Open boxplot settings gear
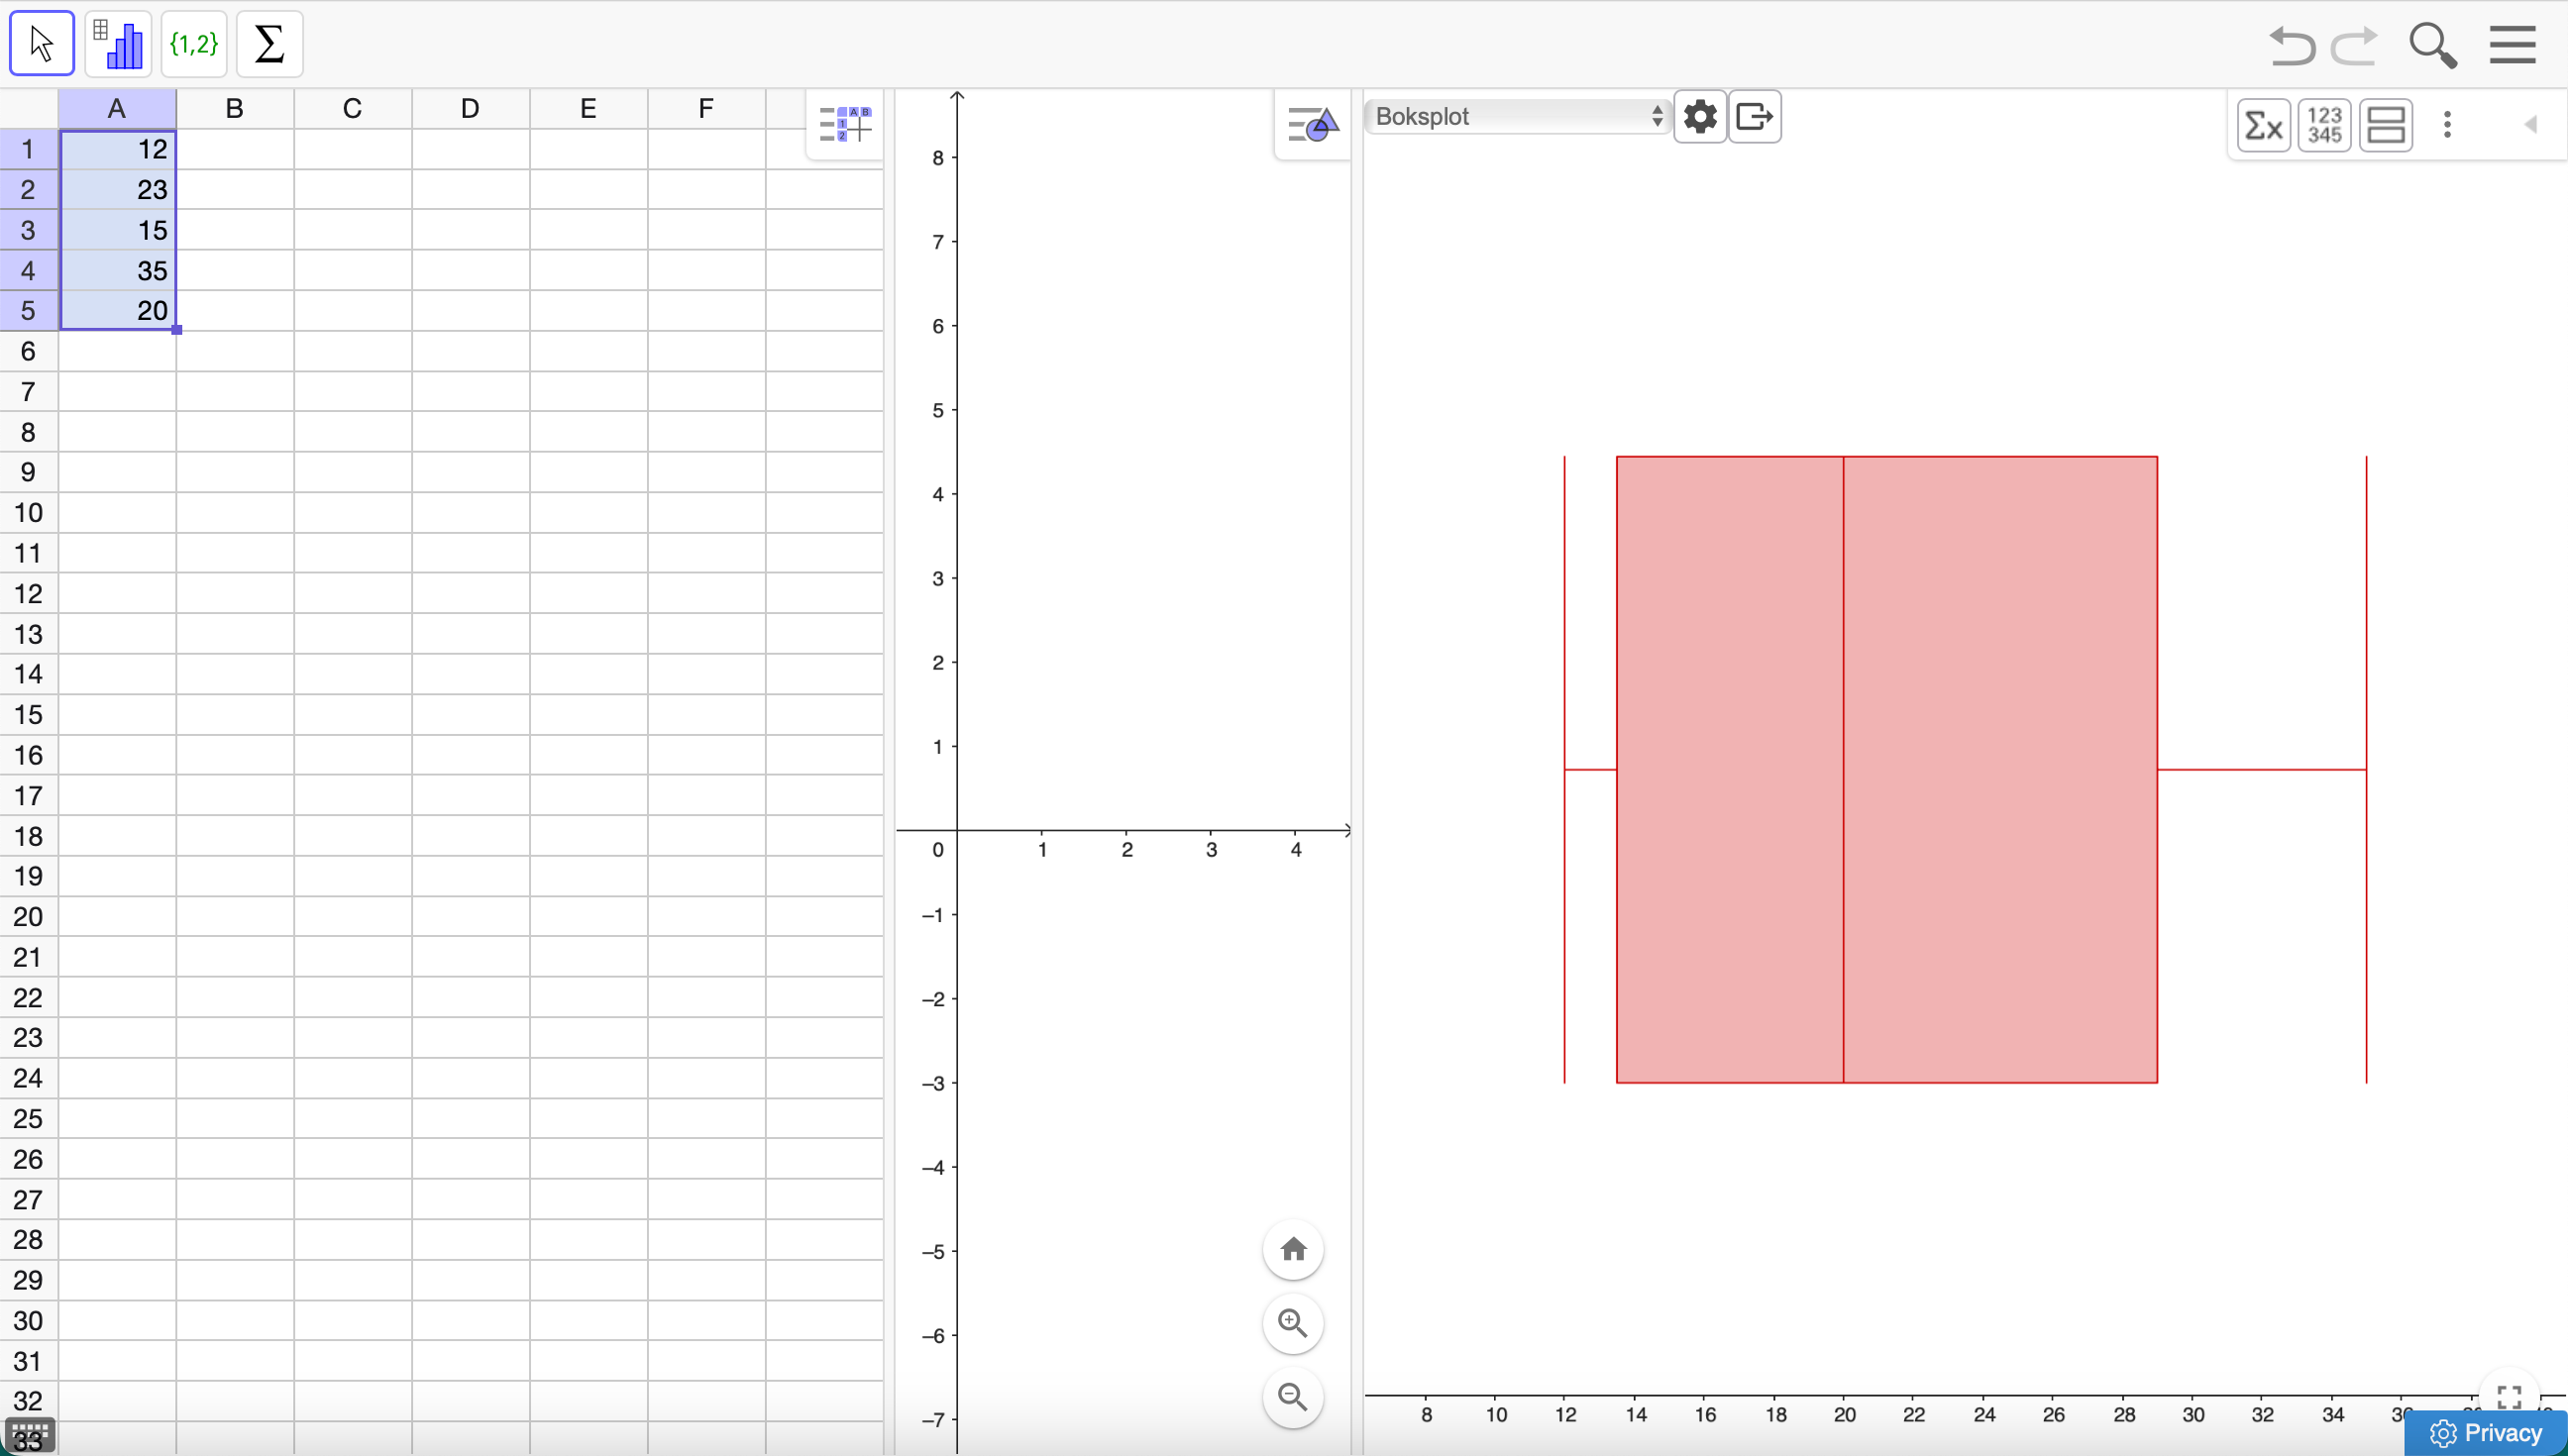This screenshot has width=2568, height=1456. 1700,117
